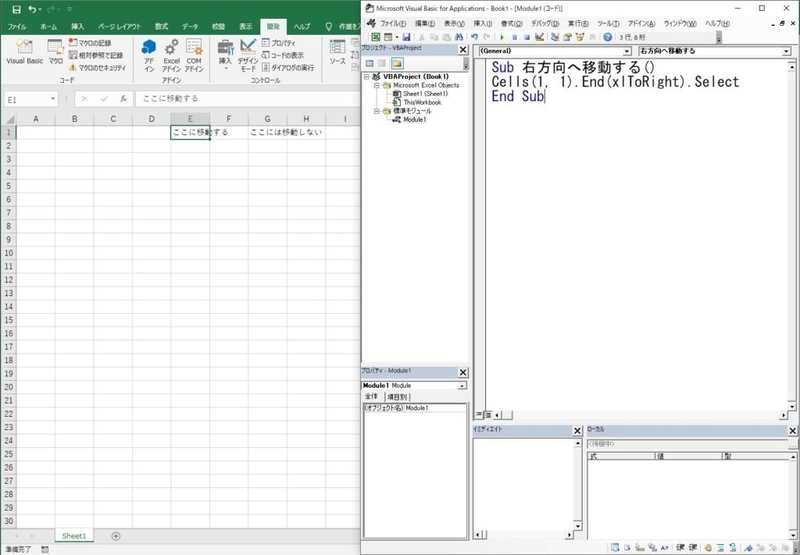Start マクロの記録 (Record Macro)
The height and width of the screenshot is (555, 800).
pos(90,43)
